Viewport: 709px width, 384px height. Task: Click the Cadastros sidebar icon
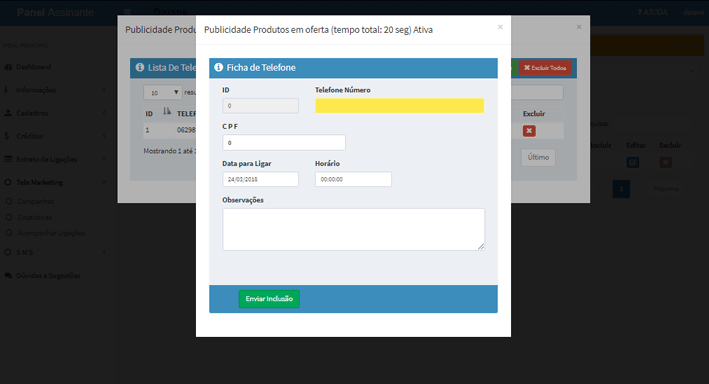click(x=8, y=113)
